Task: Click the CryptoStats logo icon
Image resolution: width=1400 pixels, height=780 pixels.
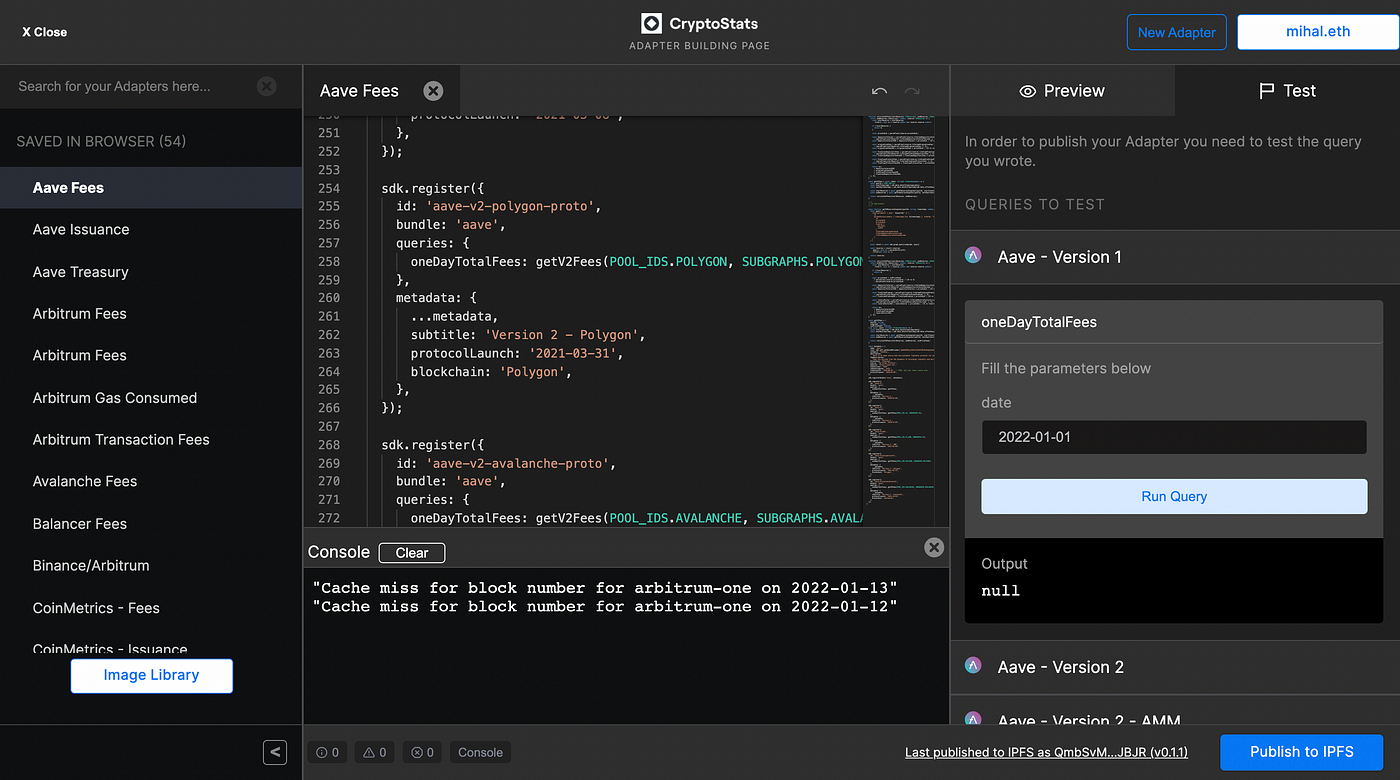Action: coord(651,23)
